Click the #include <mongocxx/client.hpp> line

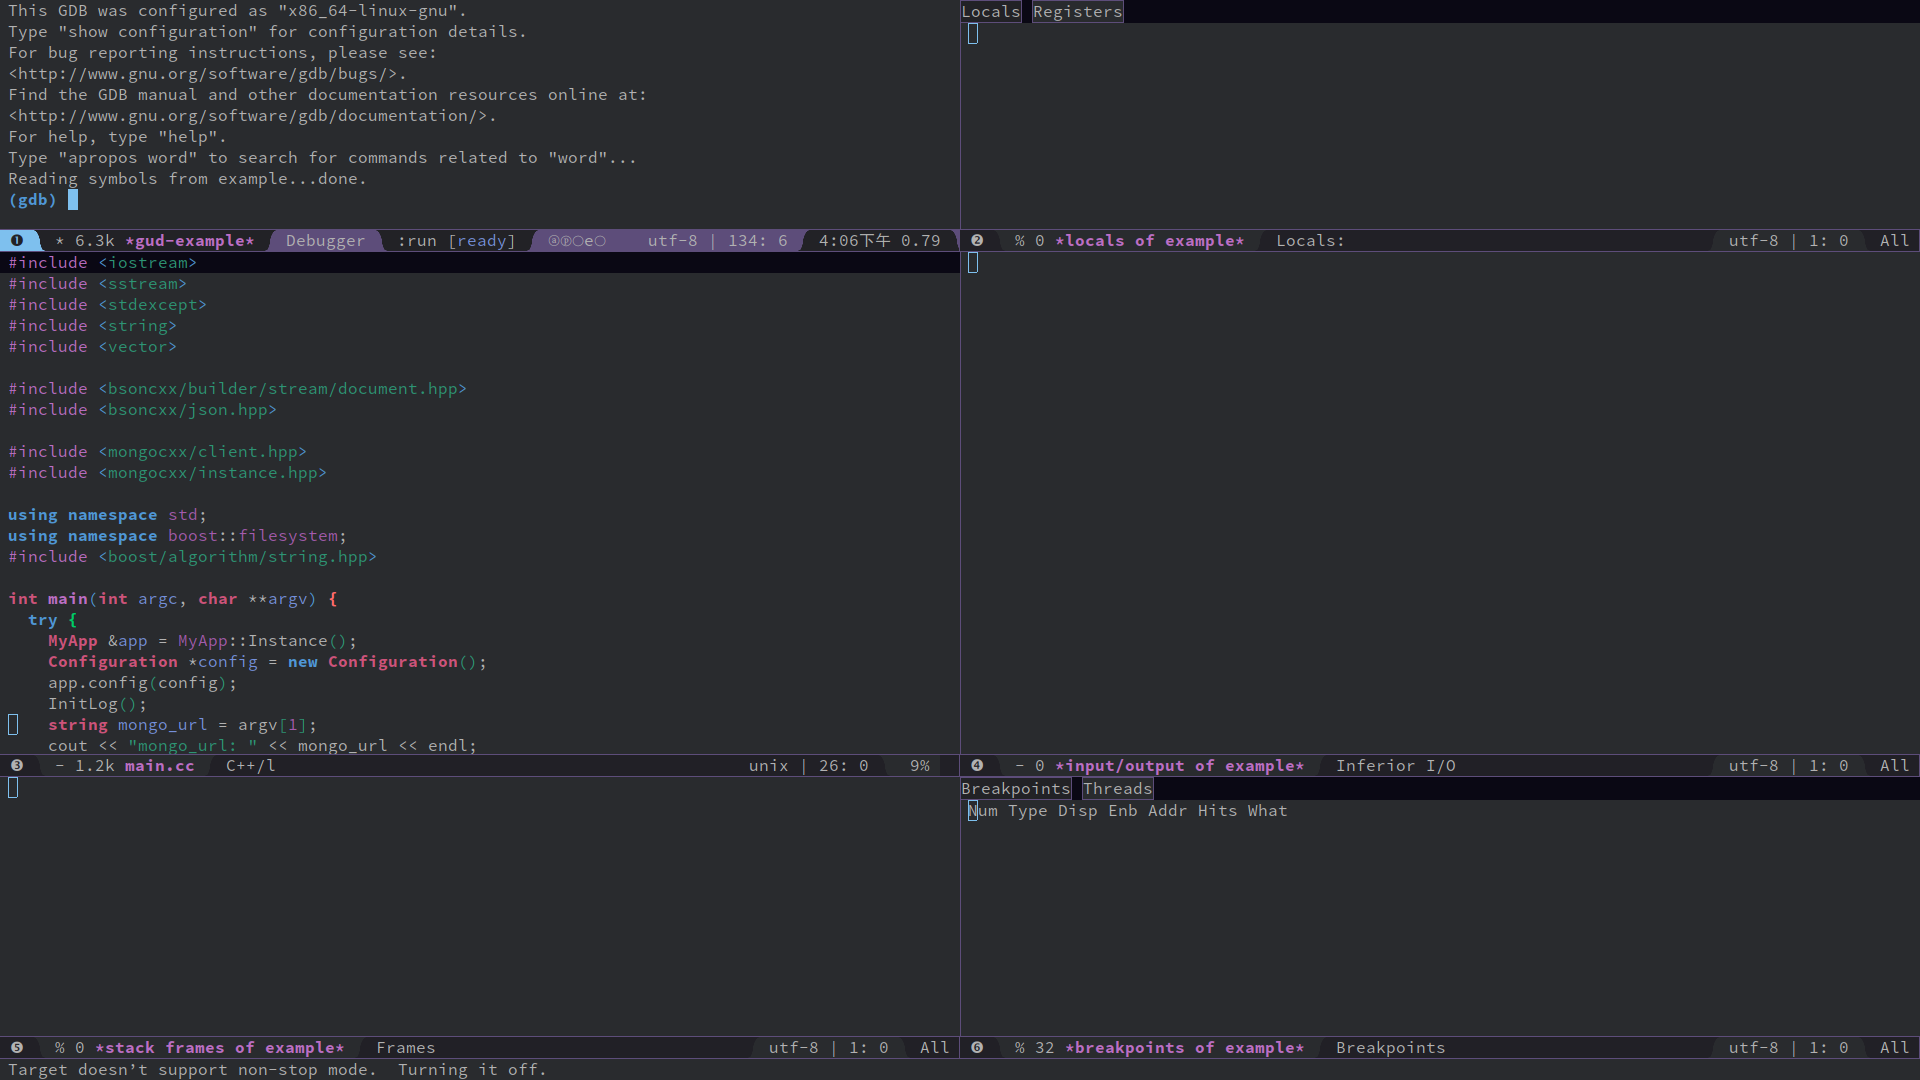coord(157,452)
